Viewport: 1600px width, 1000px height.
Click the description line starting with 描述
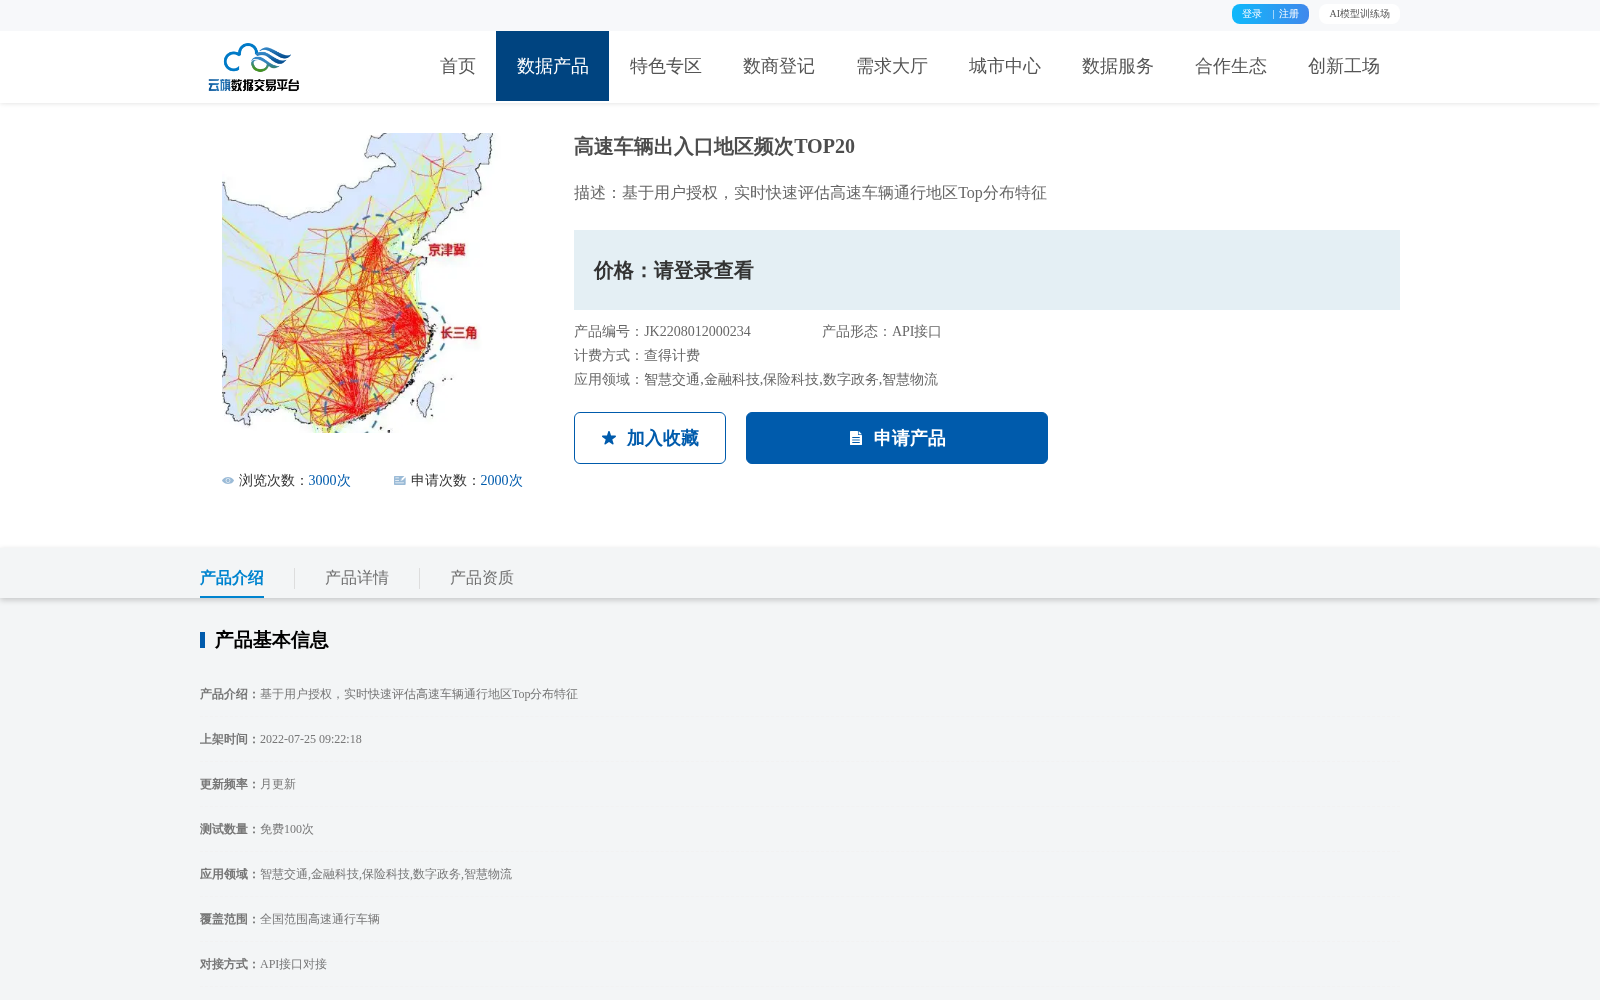pos(810,193)
